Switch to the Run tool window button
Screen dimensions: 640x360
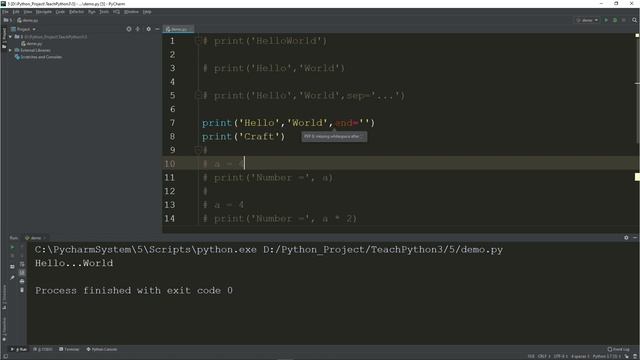19,349
